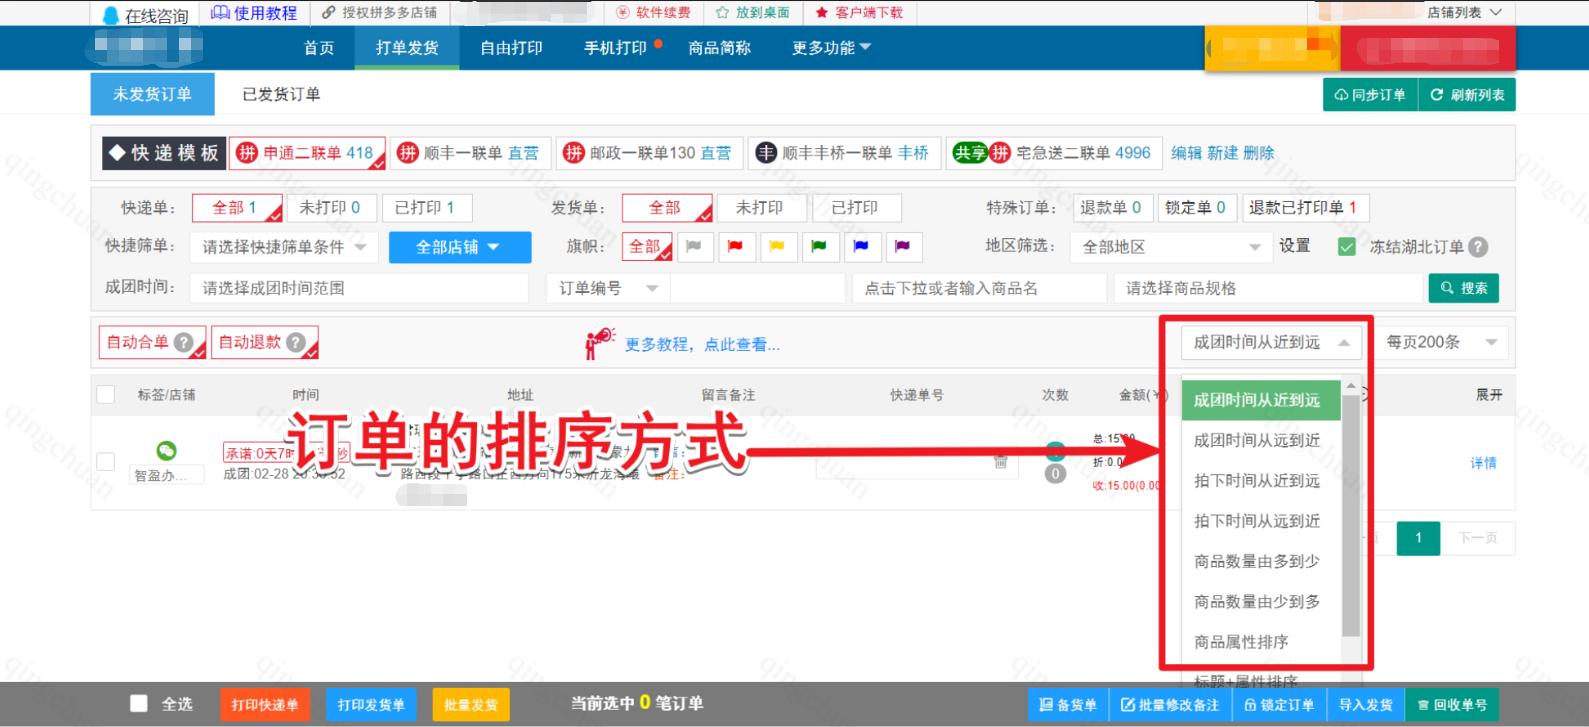The image size is (1589, 727).
Task: Filter 发货单 by 已打印
Action: pos(855,208)
